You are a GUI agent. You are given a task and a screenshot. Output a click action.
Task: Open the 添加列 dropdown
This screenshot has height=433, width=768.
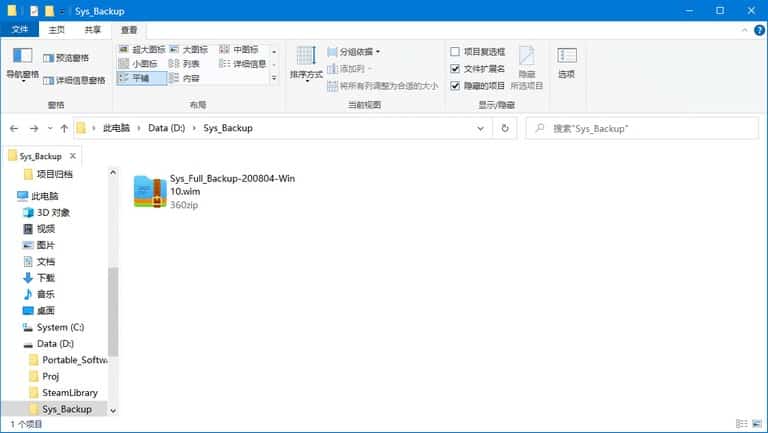tap(350, 69)
